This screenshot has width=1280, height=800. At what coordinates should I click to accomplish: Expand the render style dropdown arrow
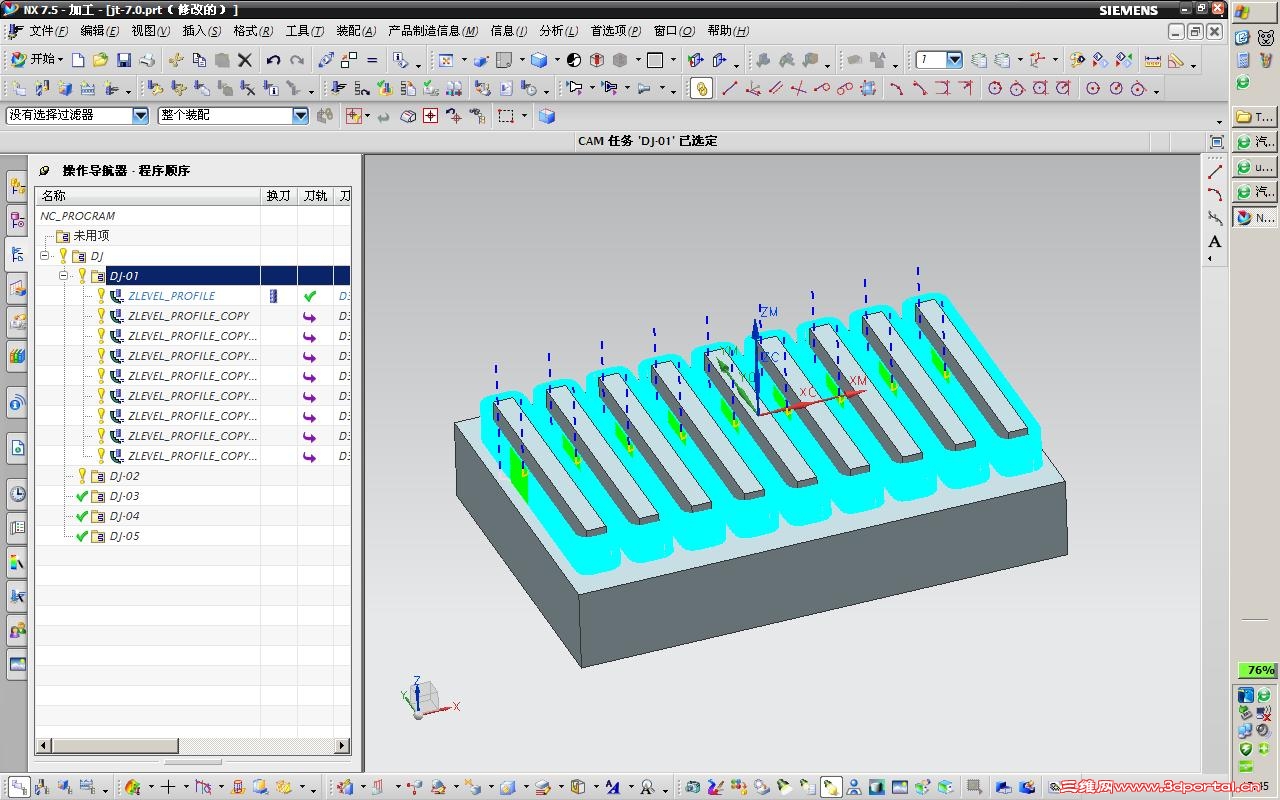click(557, 61)
